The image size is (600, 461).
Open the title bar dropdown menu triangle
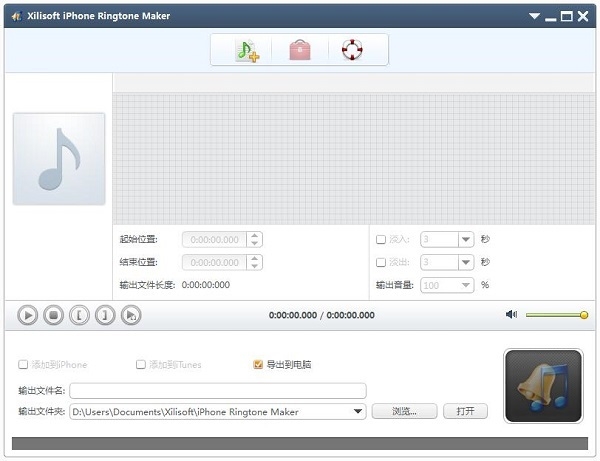(x=534, y=16)
